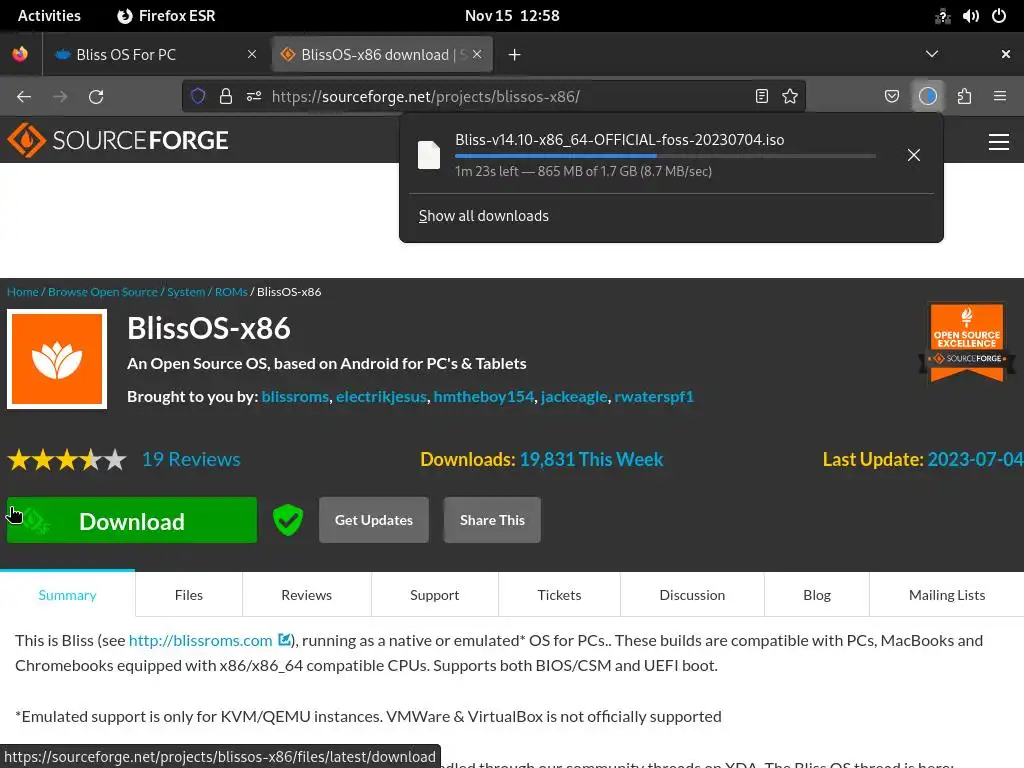Save page to Pocket
Screen dimensions: 1024x768
pyautogui.click(x=891, y=97)
